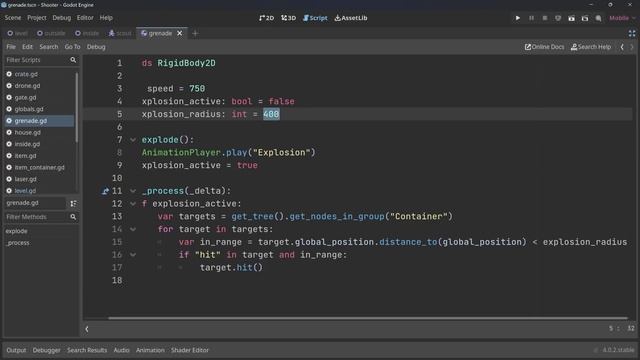Switch to the outside scene tab
This screenshot has height=360, width=640.
pos(51,33)
